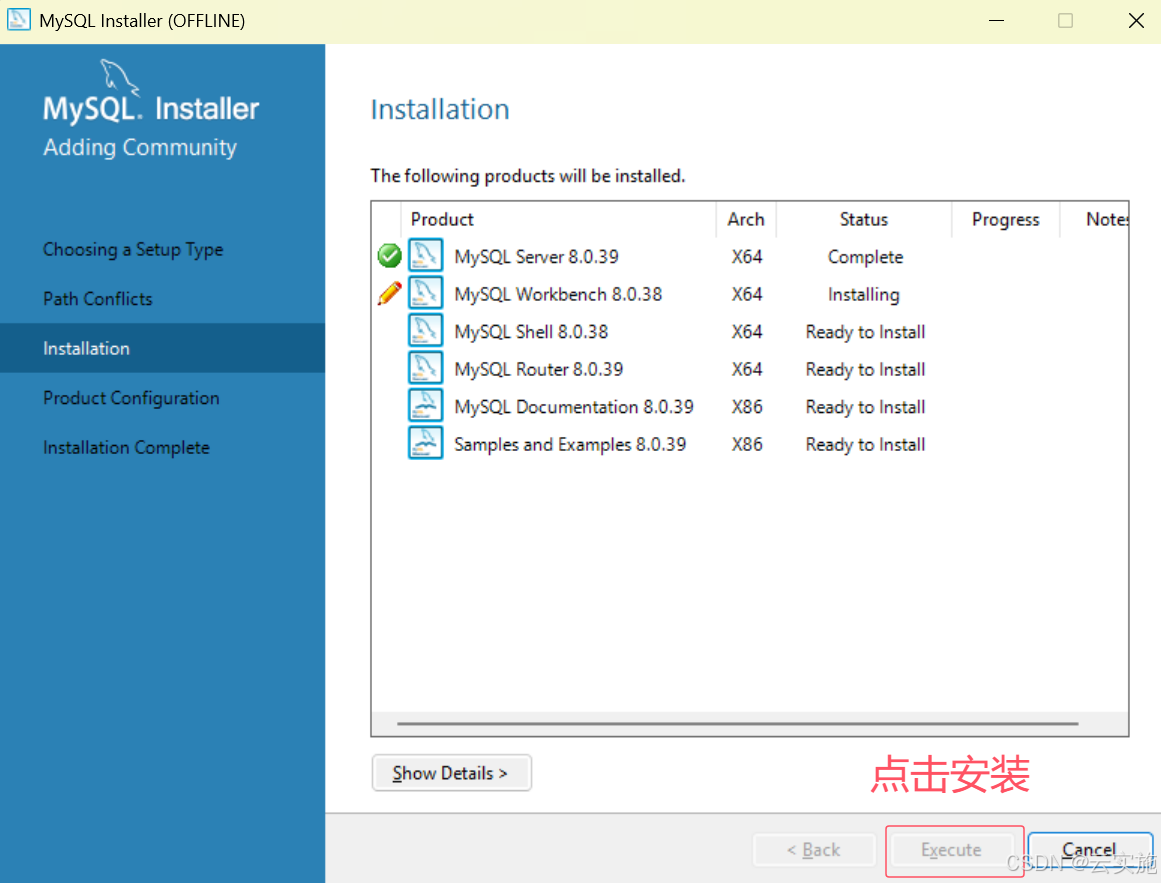
Task: Click the Cancel button
Action: click(x=1089, y=850)
